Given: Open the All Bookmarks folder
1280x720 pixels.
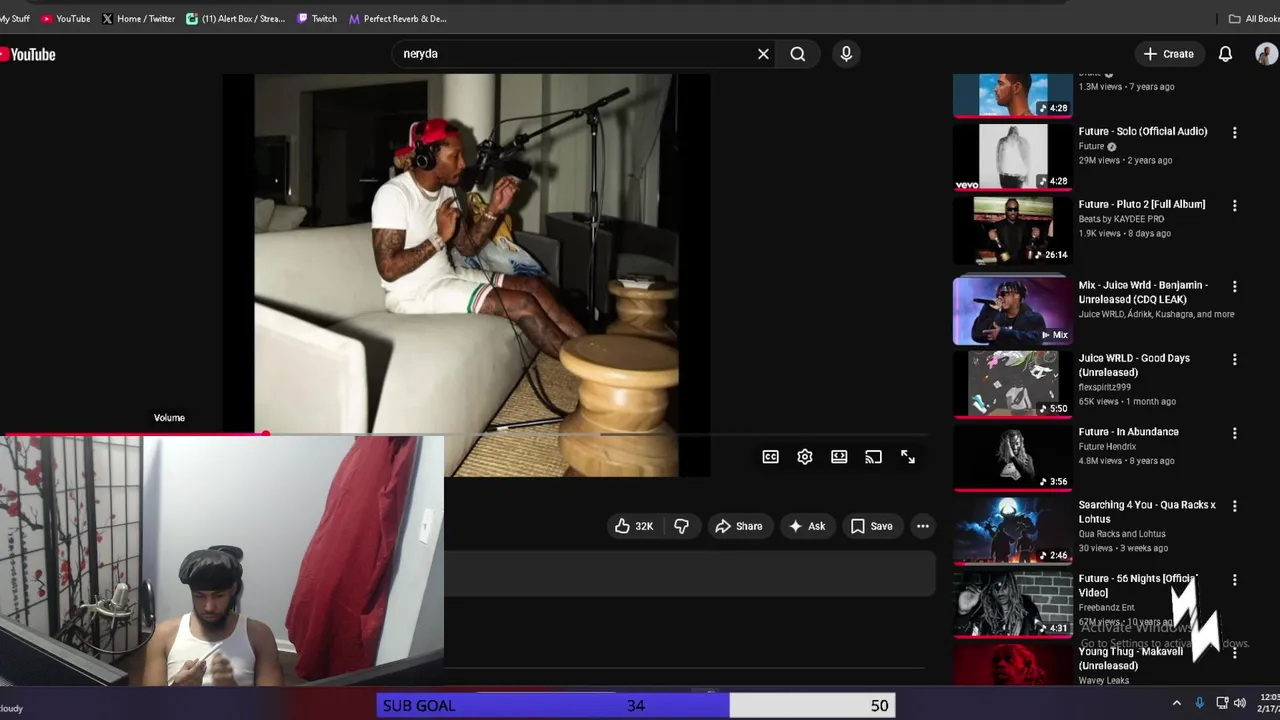Looking at the screenshot, I should (1254, 18).
